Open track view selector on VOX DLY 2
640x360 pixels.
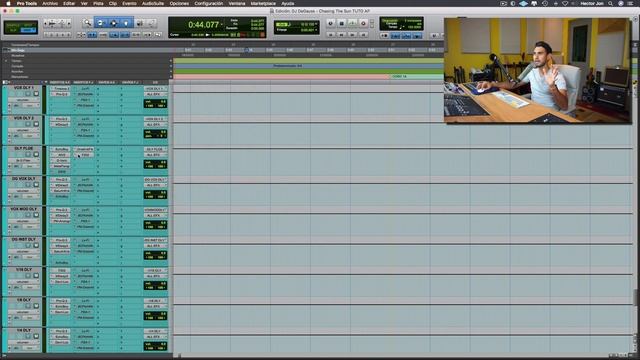23,130
